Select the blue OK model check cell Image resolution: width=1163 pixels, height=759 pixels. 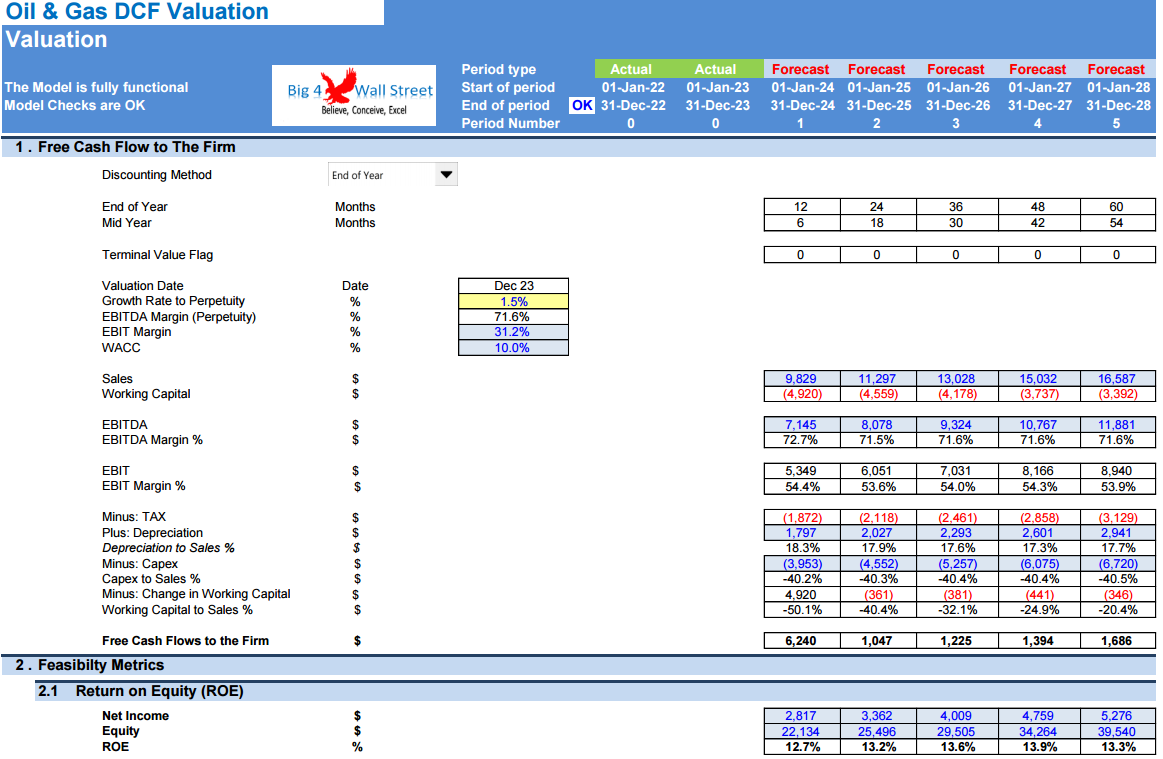582,105
